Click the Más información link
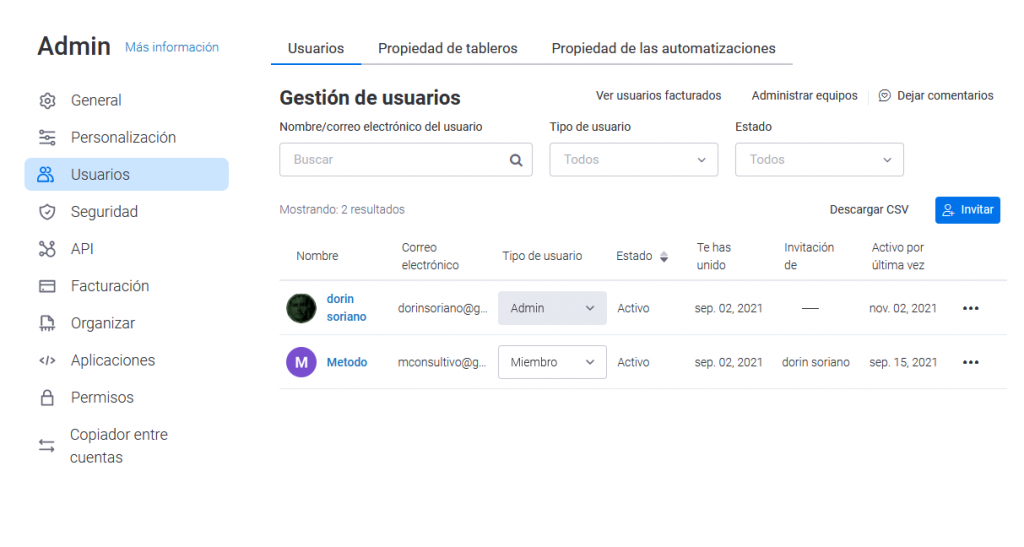The height and width of the screenshot is (547, 1024). (172, 47)
